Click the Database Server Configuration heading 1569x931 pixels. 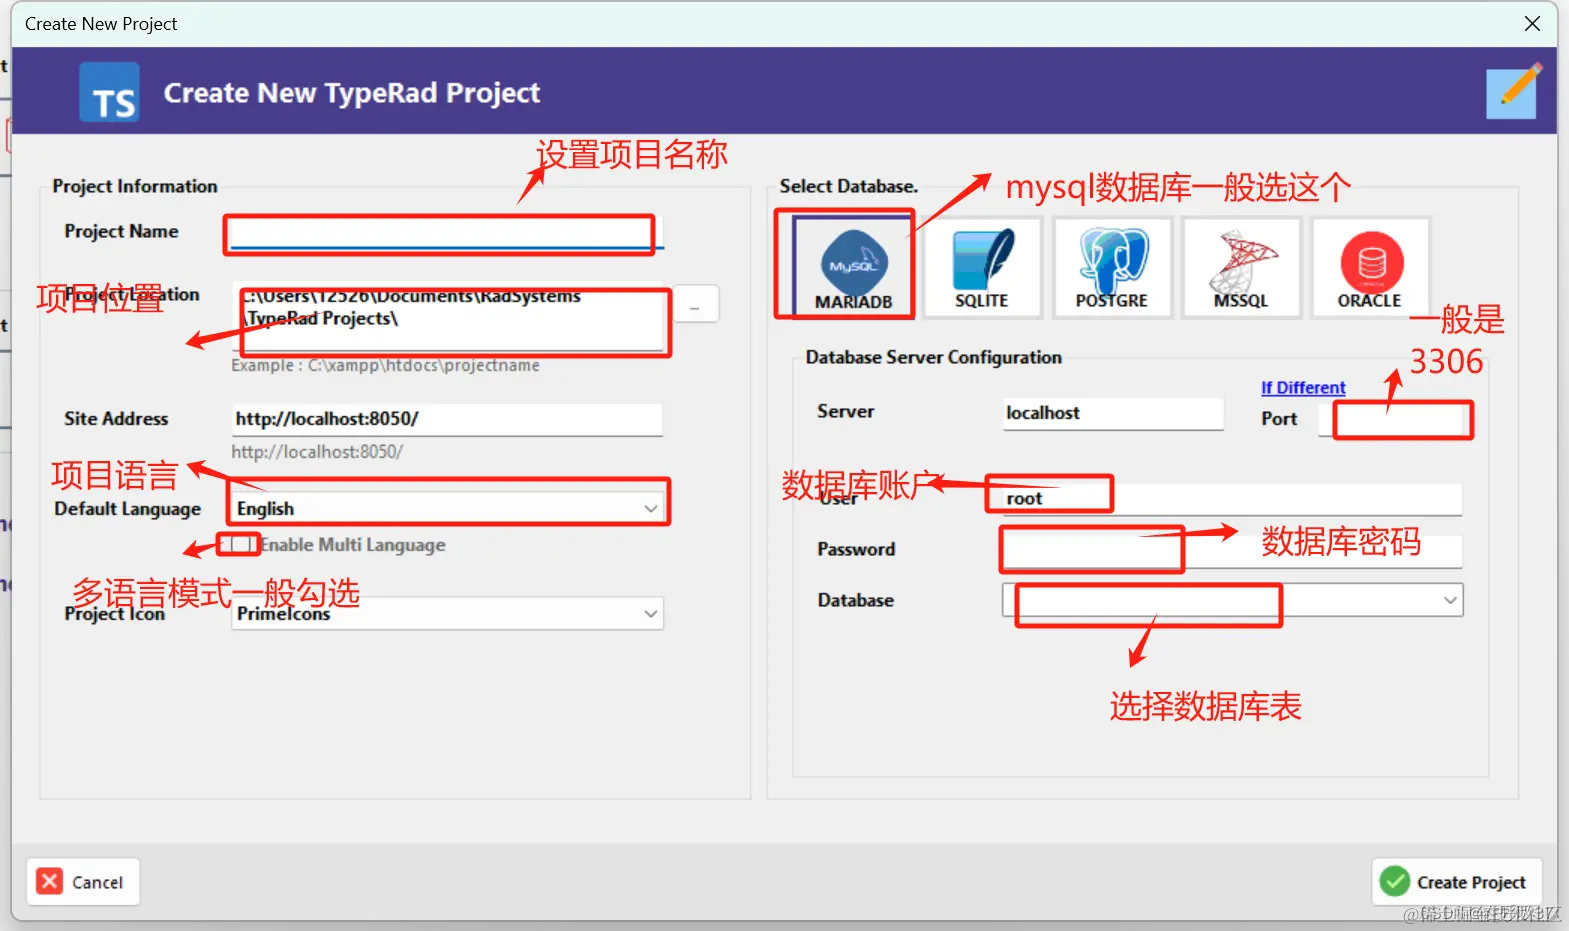(934, 357)
